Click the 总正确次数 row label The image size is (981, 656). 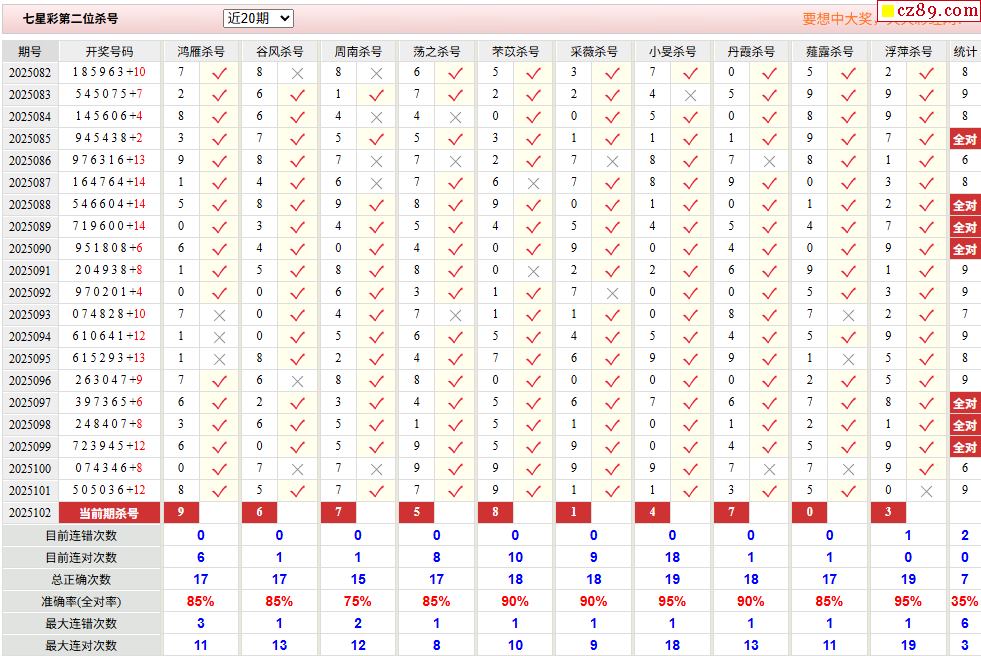81,580
